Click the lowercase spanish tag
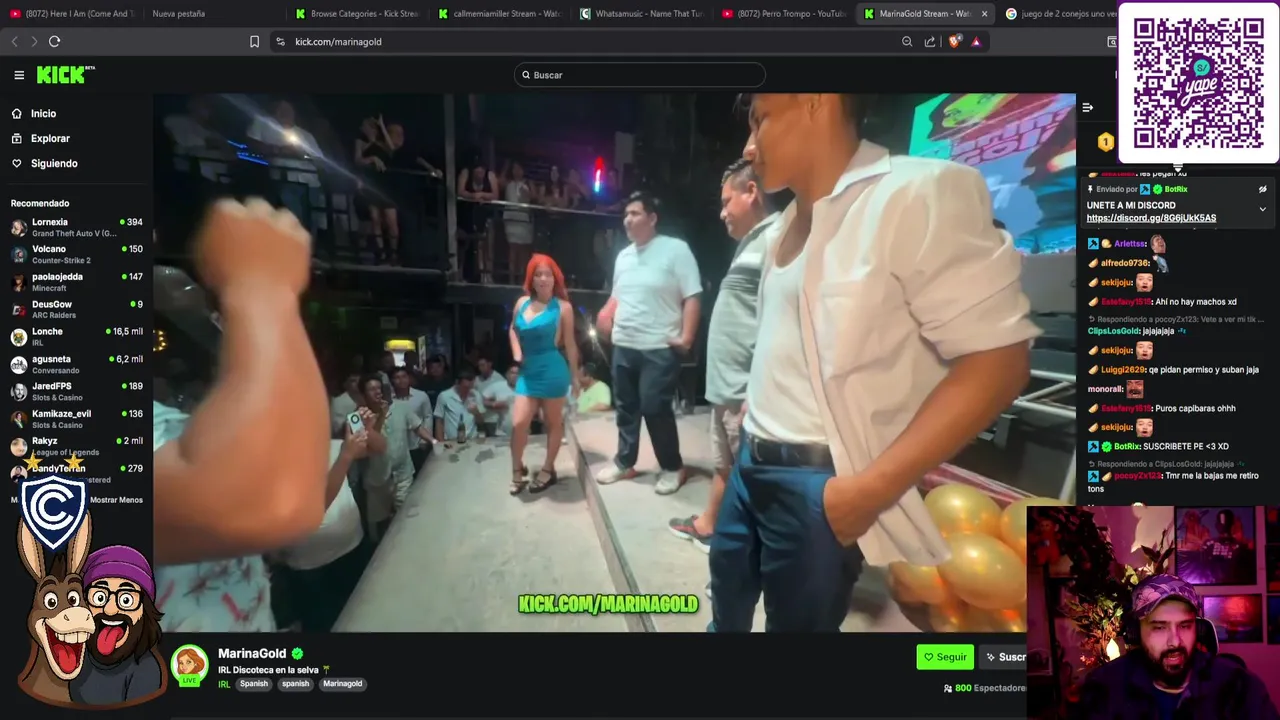 [x=295, y=684]
